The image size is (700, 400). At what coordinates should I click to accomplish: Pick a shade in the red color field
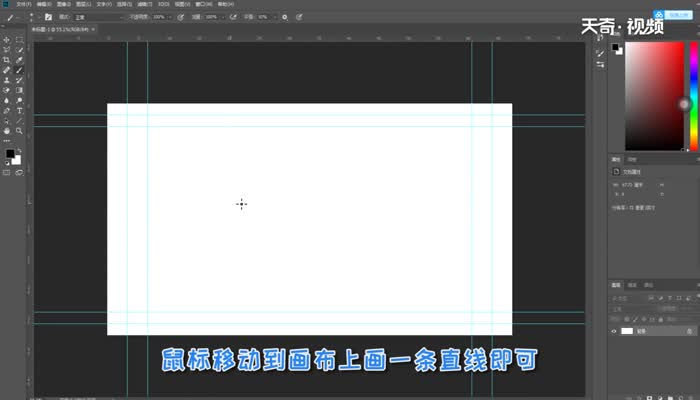654,96
